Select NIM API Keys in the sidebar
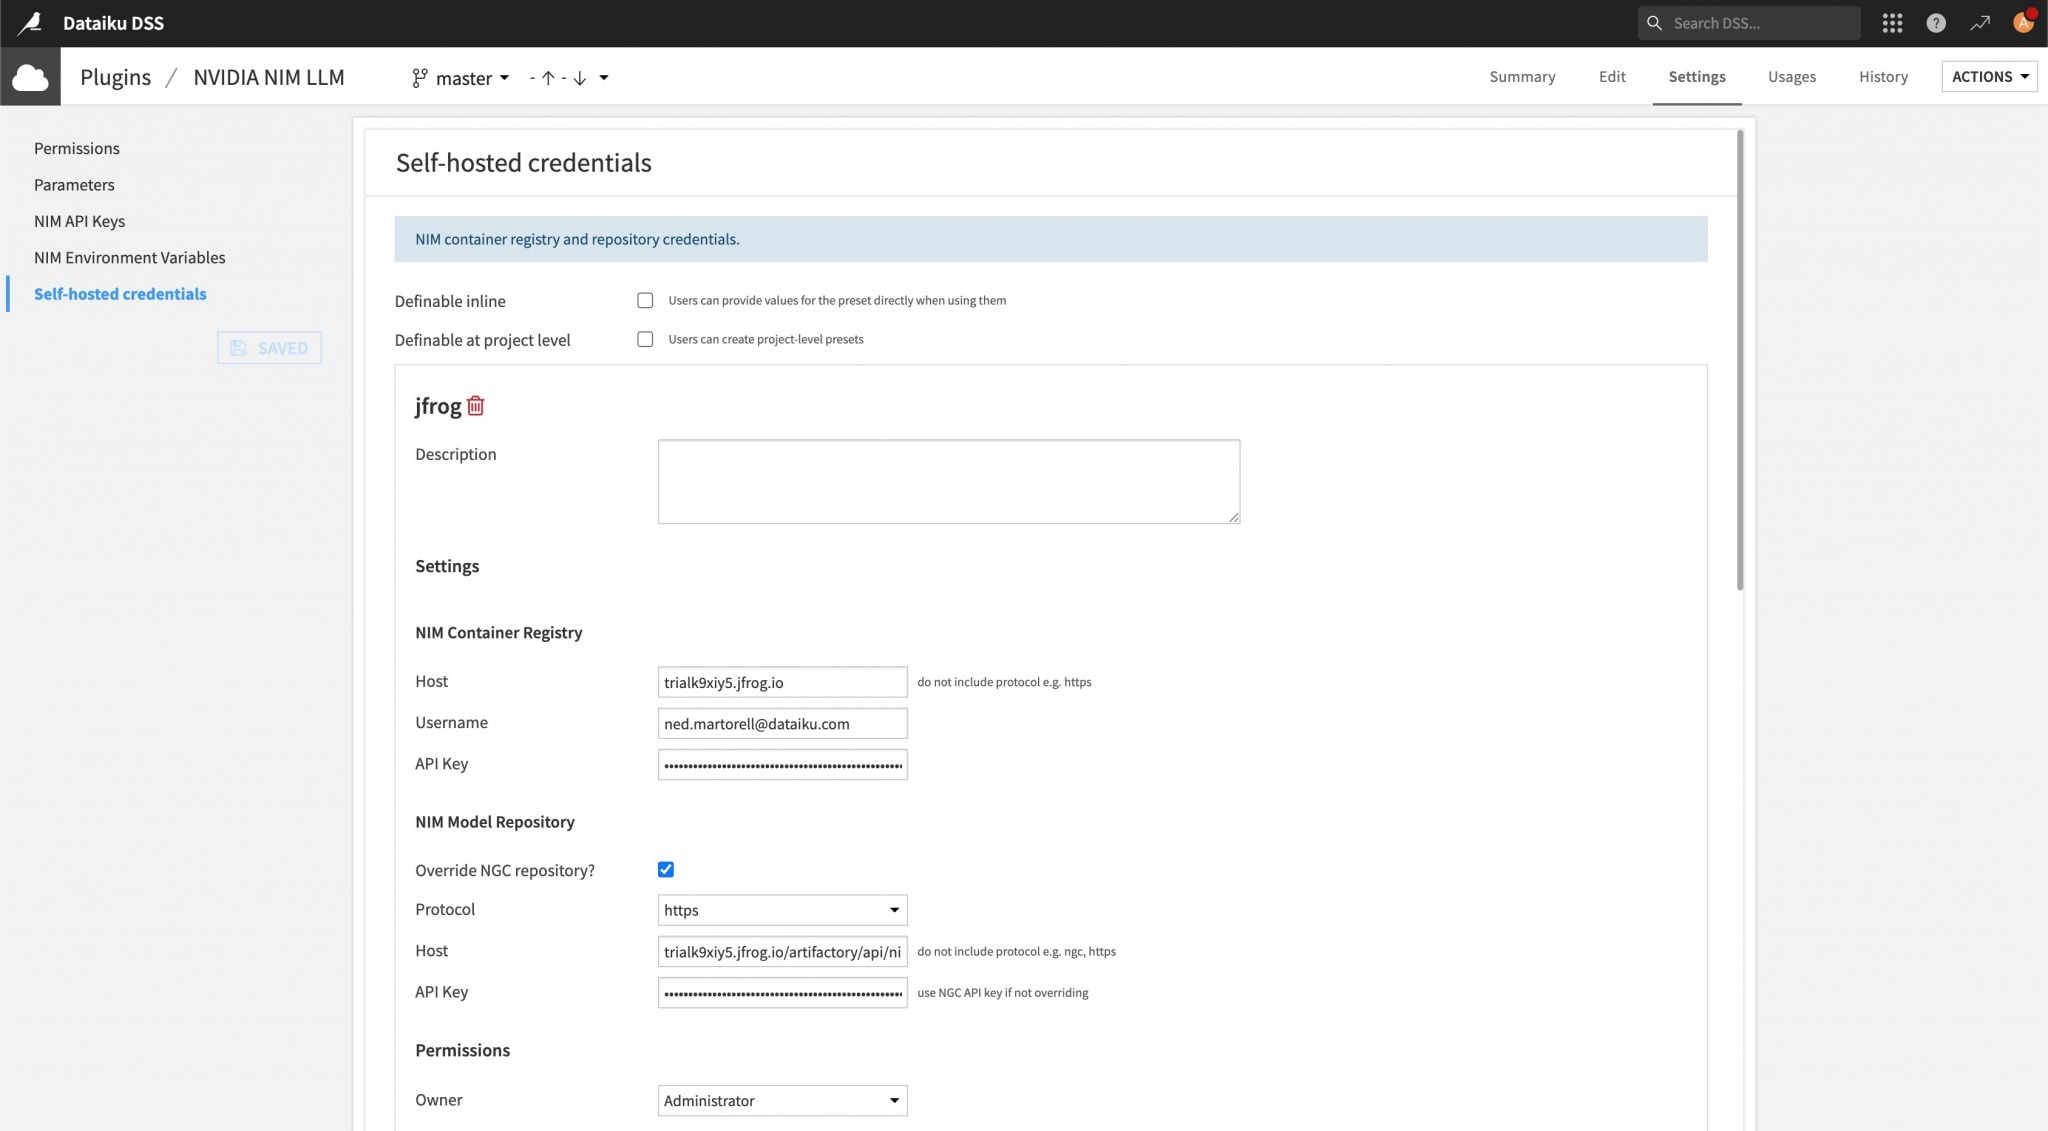This screenshot has height=1131, width=2048. tap(80, 220)
